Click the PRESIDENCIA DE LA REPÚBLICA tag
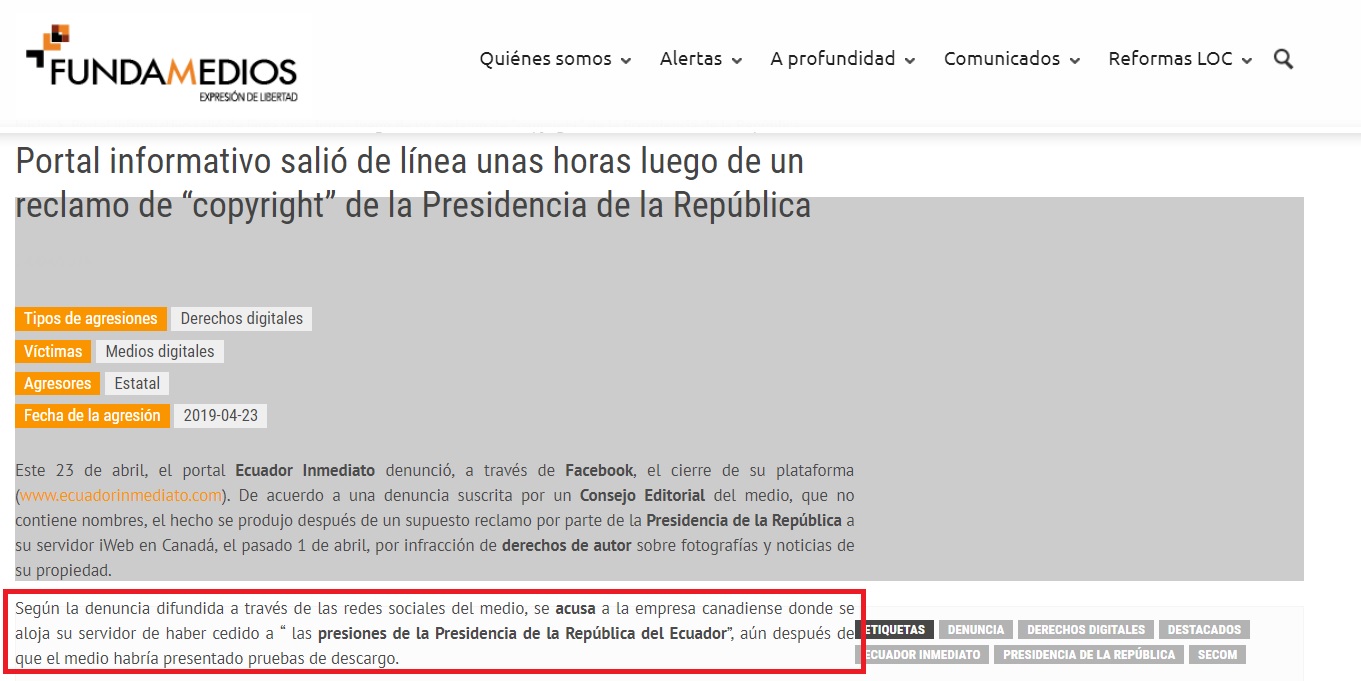Viewport: 1361px width, 681px height. 1089,655
